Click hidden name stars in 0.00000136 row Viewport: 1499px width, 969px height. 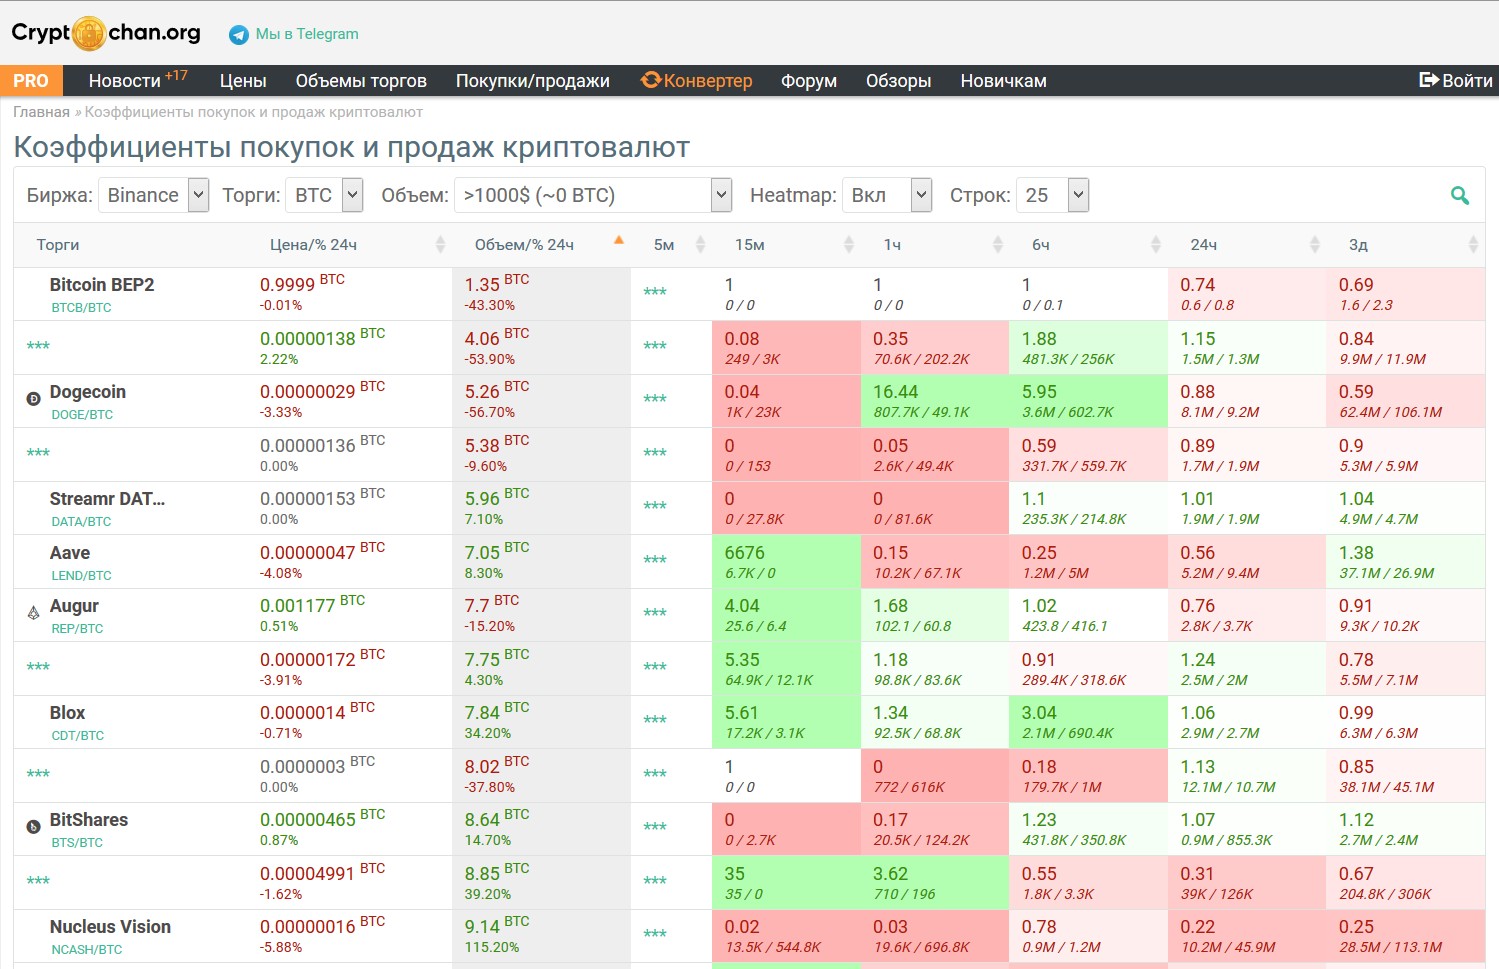(x=38, y=453)
